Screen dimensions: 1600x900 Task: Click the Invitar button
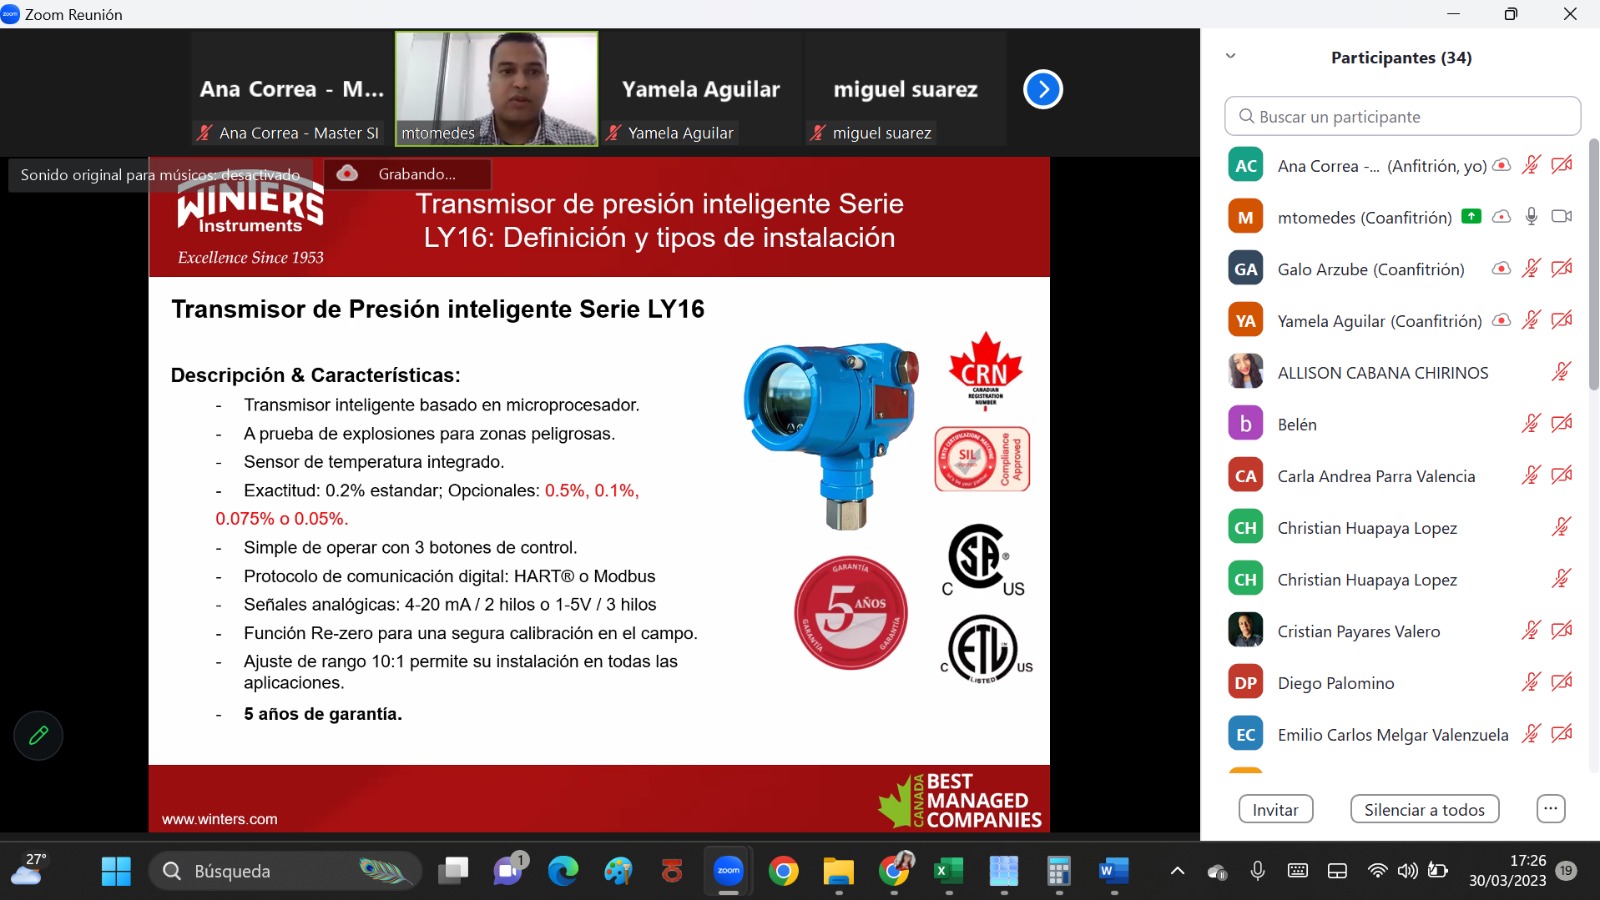click(1275, 809)
